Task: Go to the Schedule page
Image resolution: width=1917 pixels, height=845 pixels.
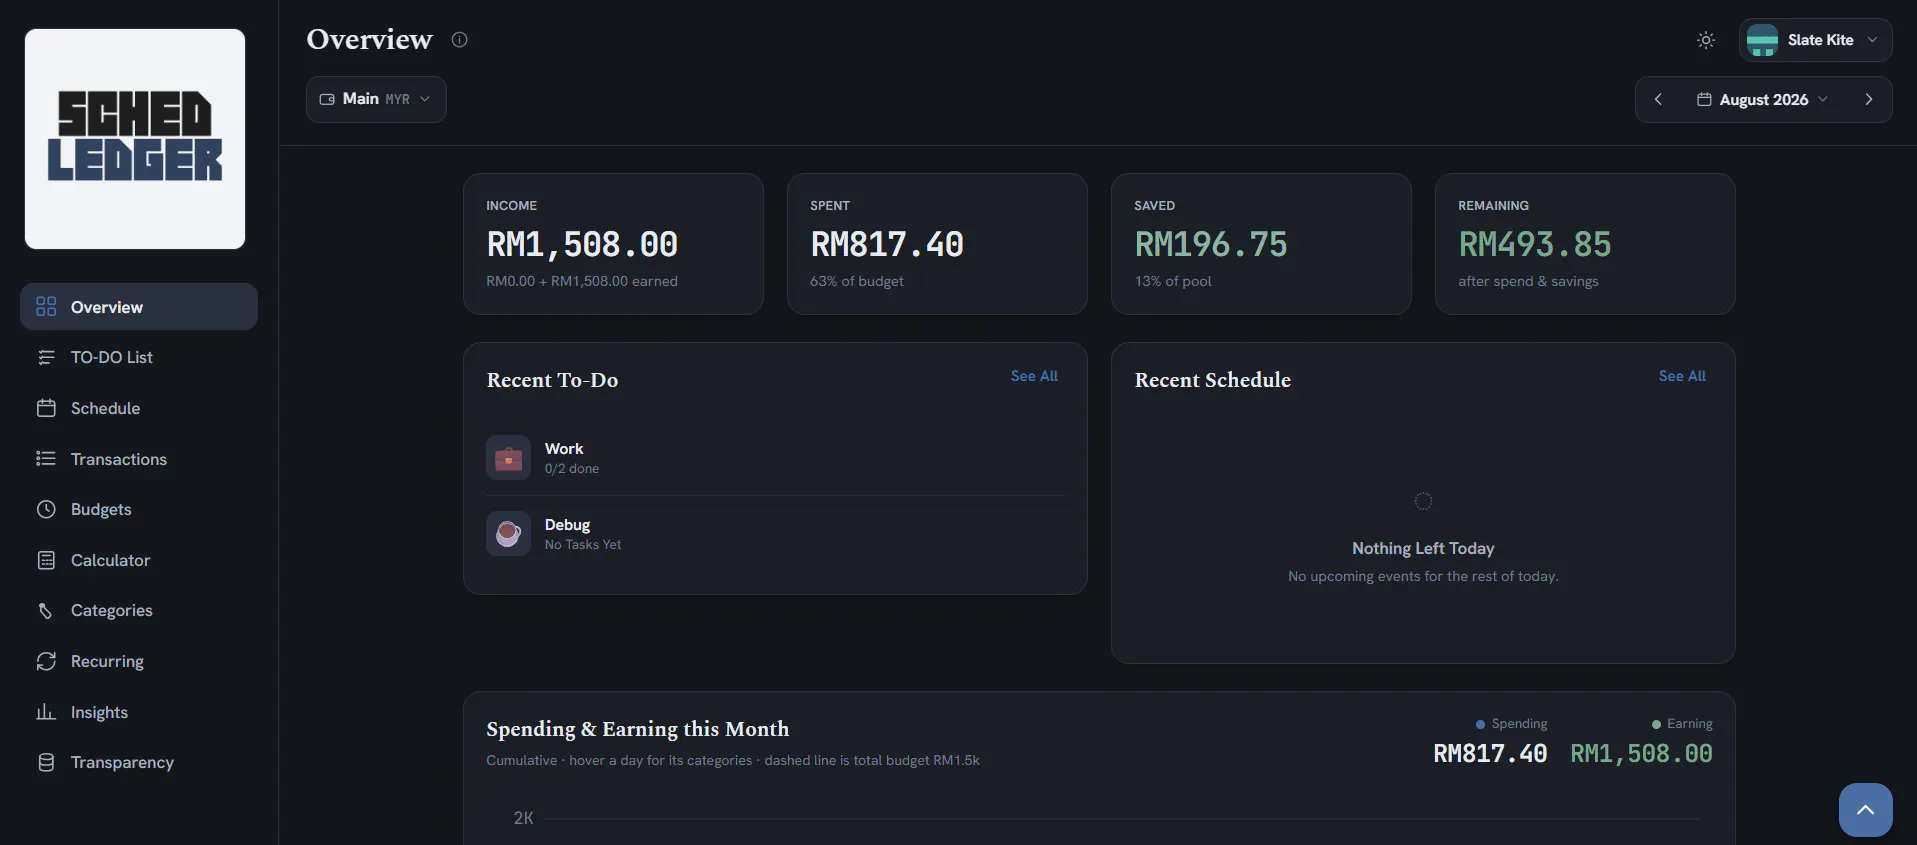Action: point(139,408)
